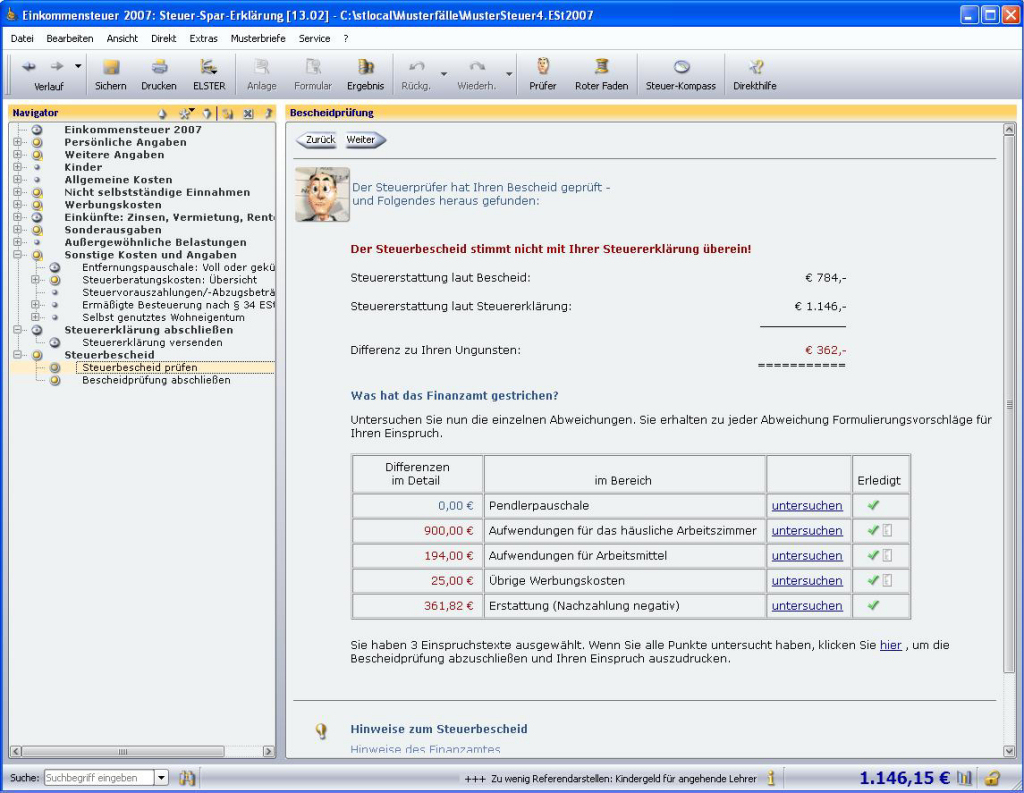Expand the Sonderausgaben tree node
Viewport: 1024px width, 793px height.
coord(18,230)
